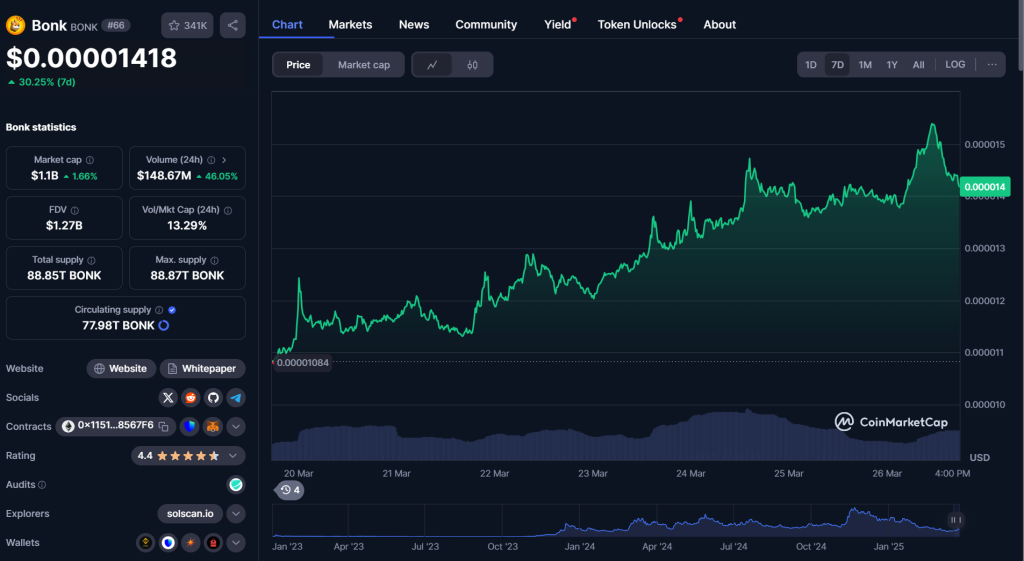Click the events history badge showing 4
Image resolution: width=1024 pixels, height=561 pixels.
click(290, 490)
